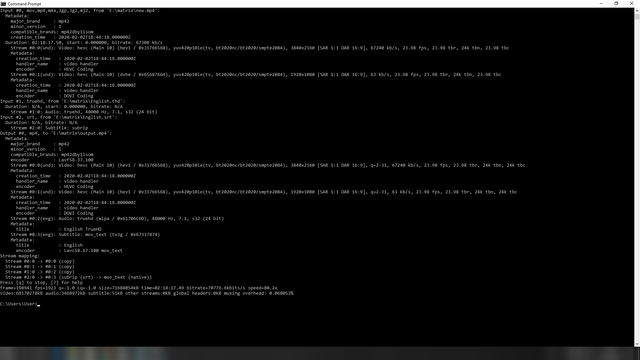Click the scrollbar down arrow
The image size is (640, 360).
pyautogui.click(x=637, y=344)
